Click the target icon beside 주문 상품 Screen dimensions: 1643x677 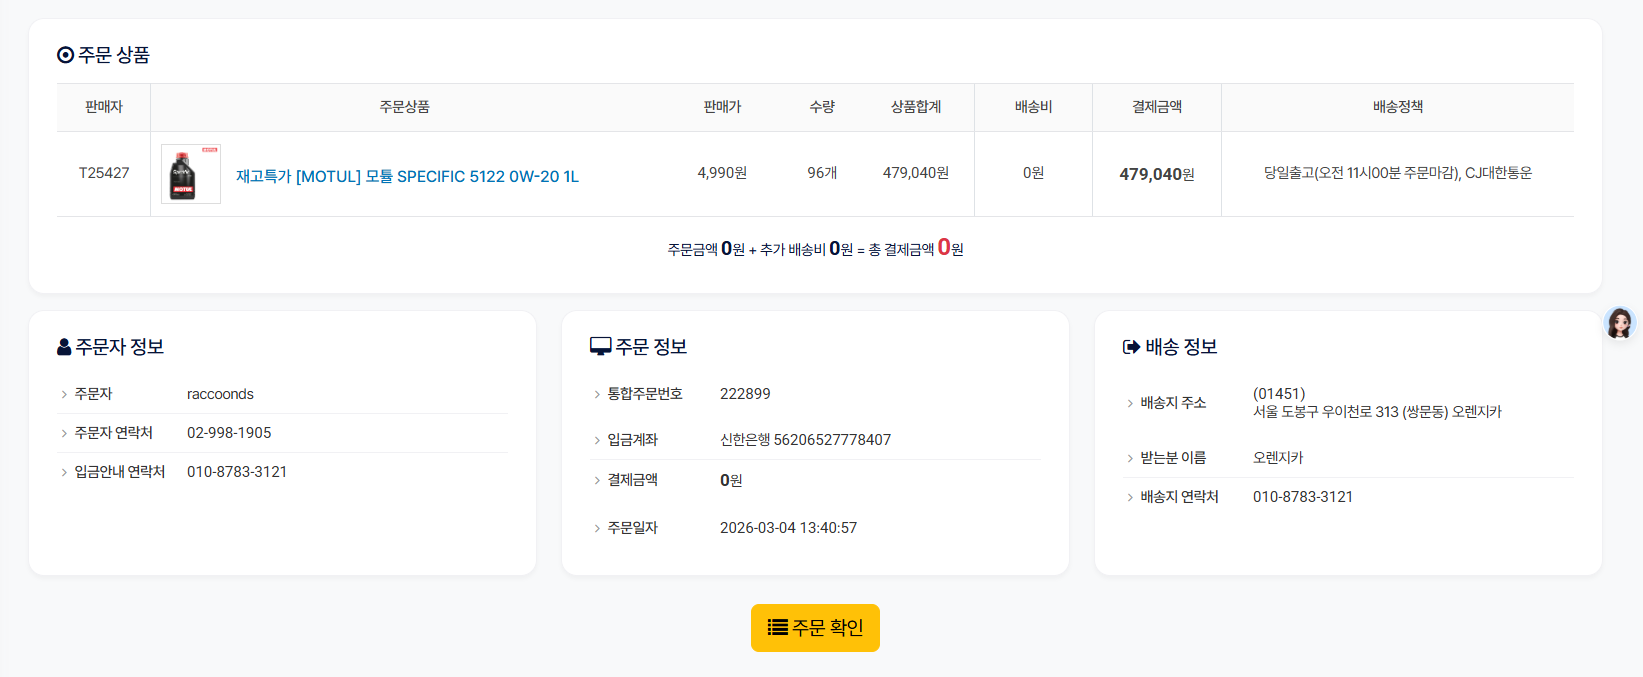click(65, 55)
